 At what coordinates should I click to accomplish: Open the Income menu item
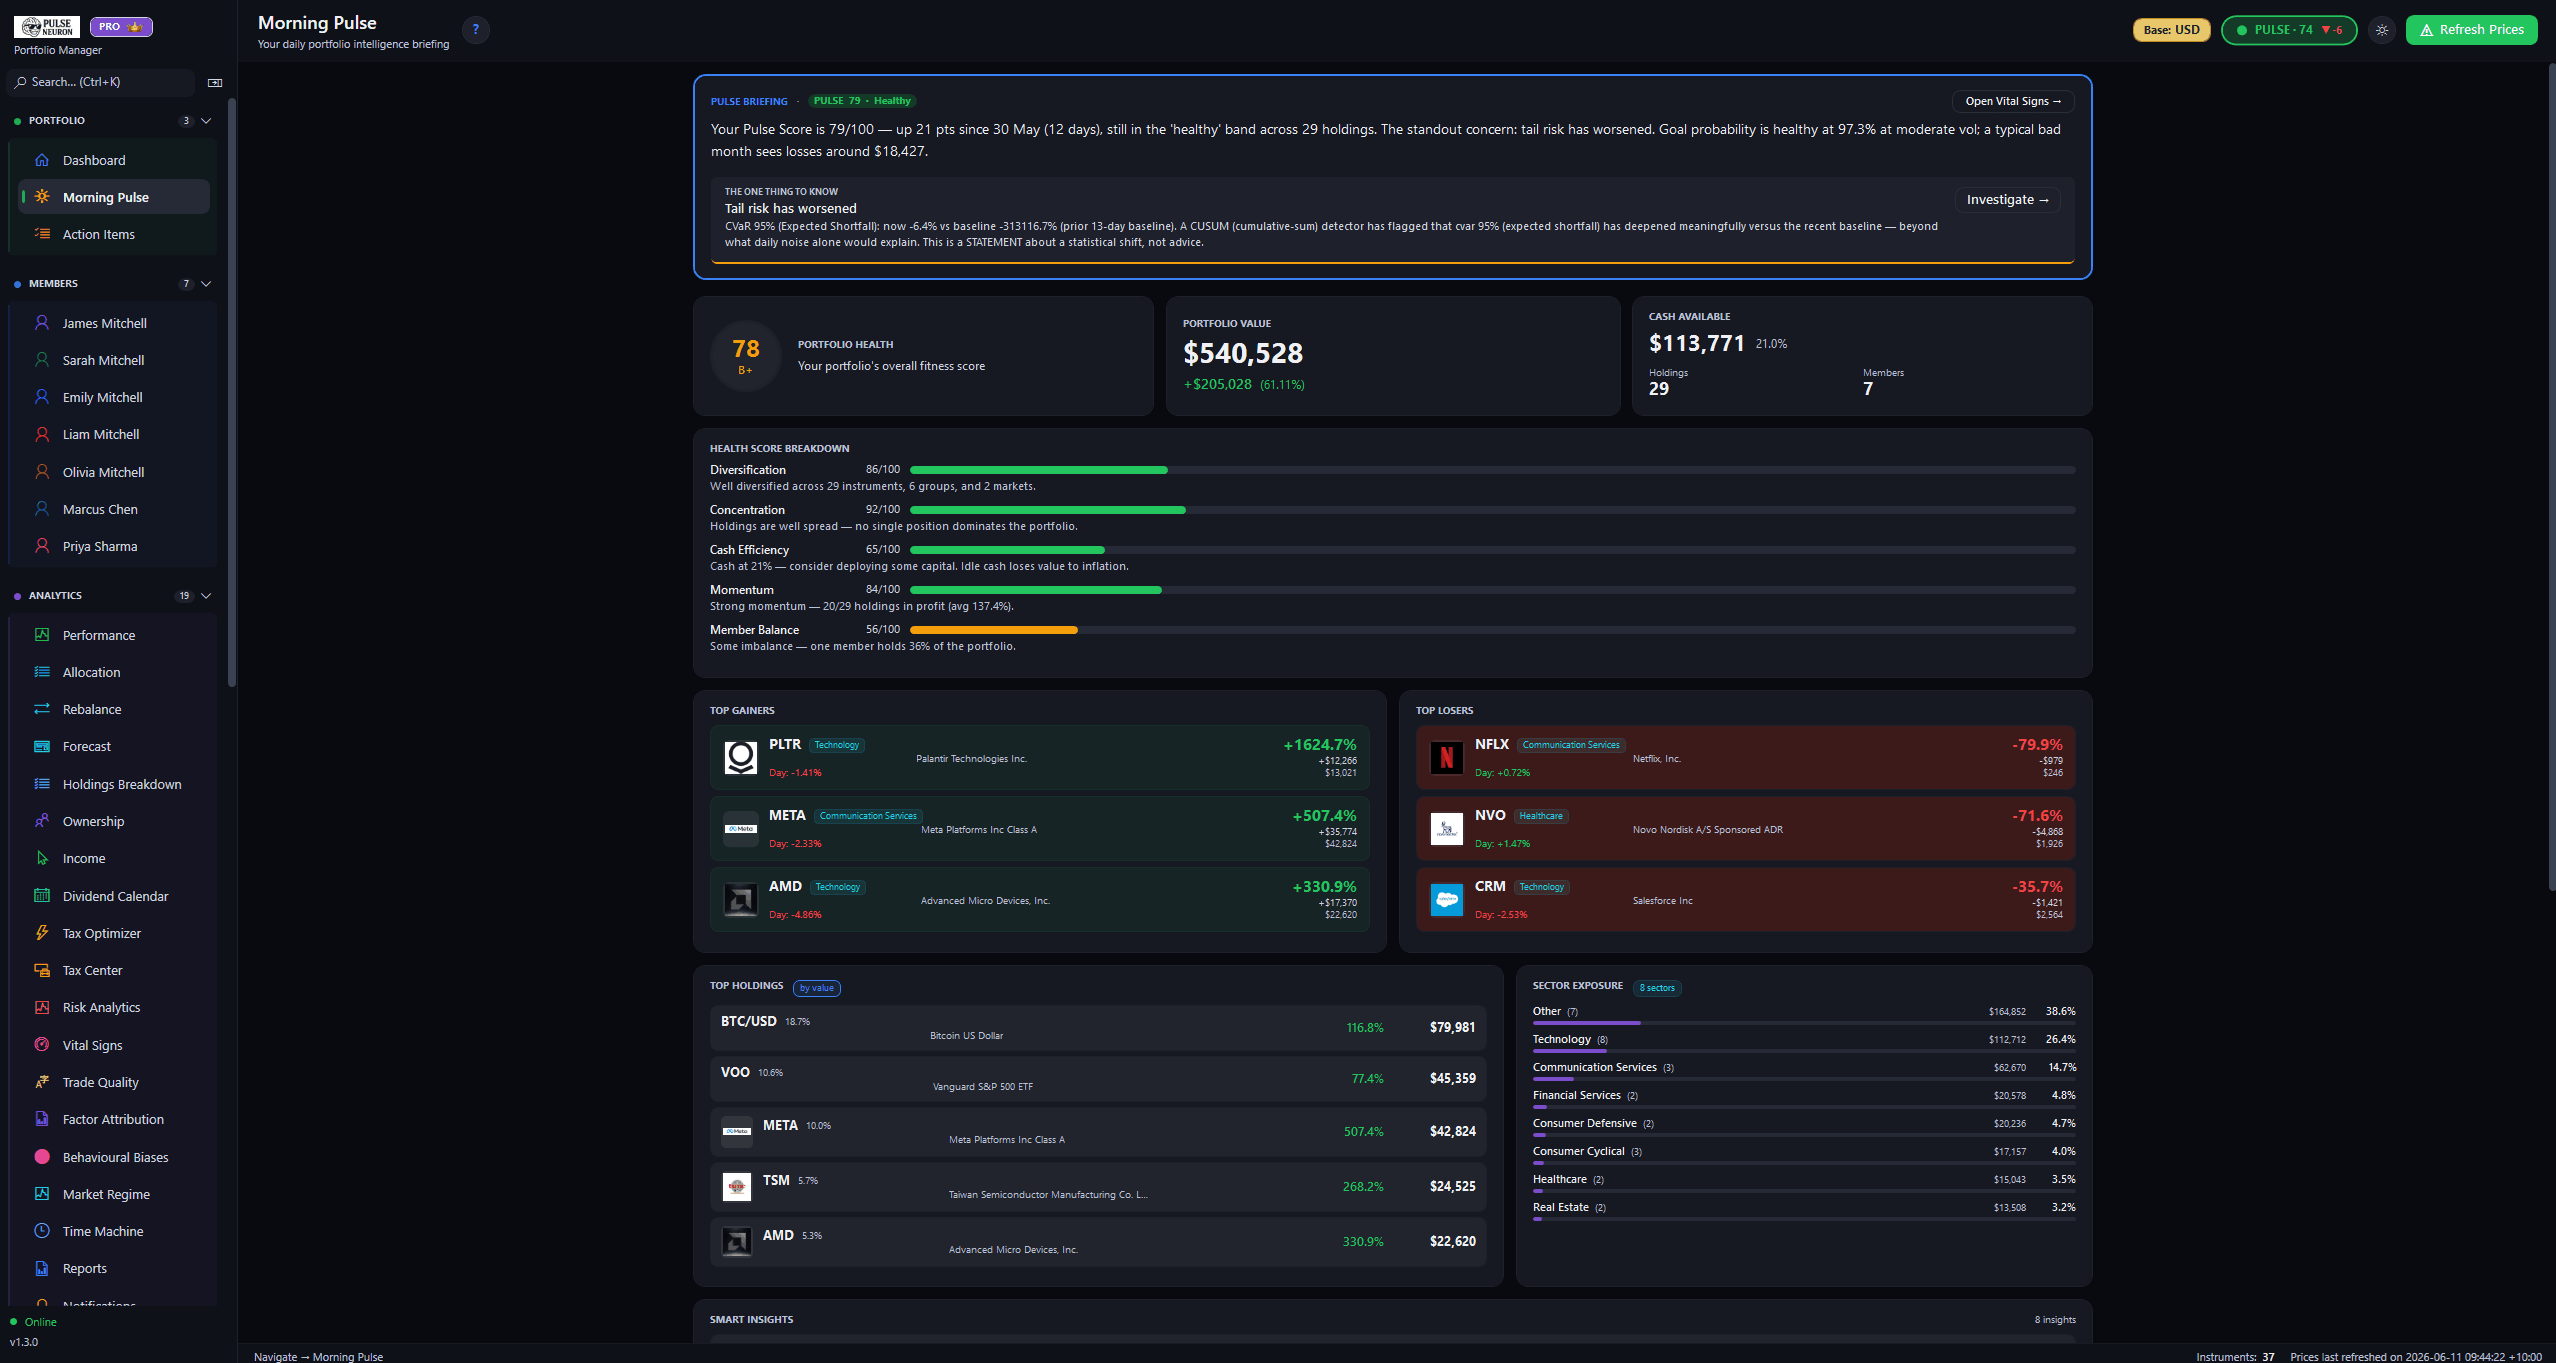tap(113, 858)
